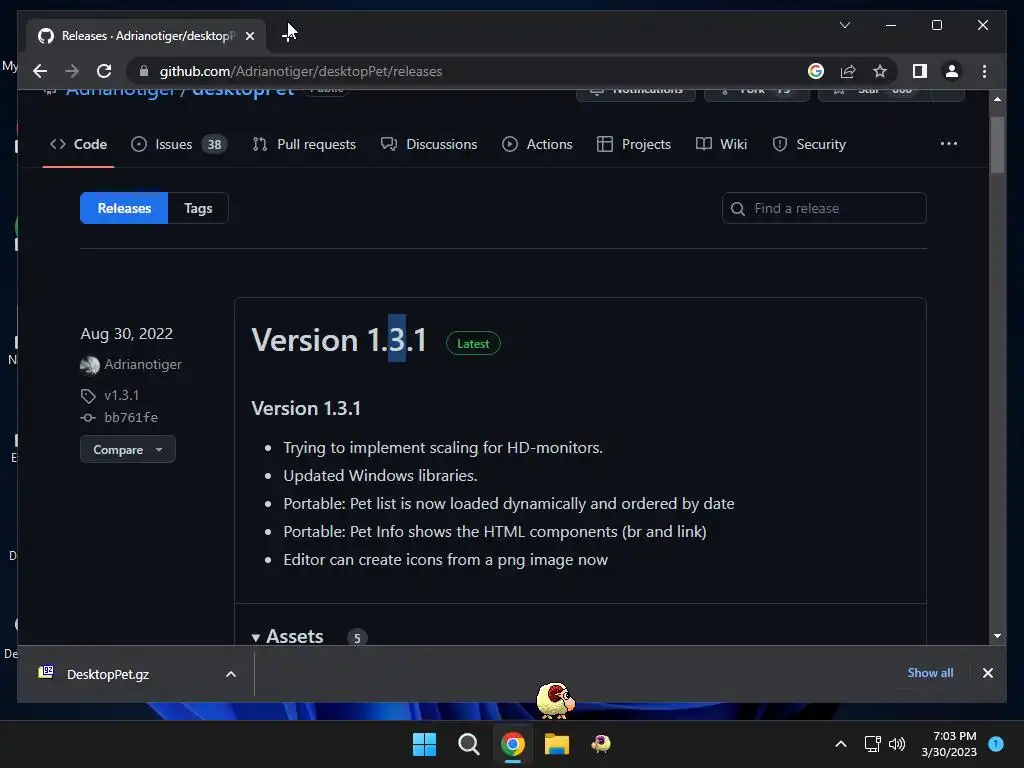Open the taskbar clock and date
1024x768 pixels.
tap(949, 744)
